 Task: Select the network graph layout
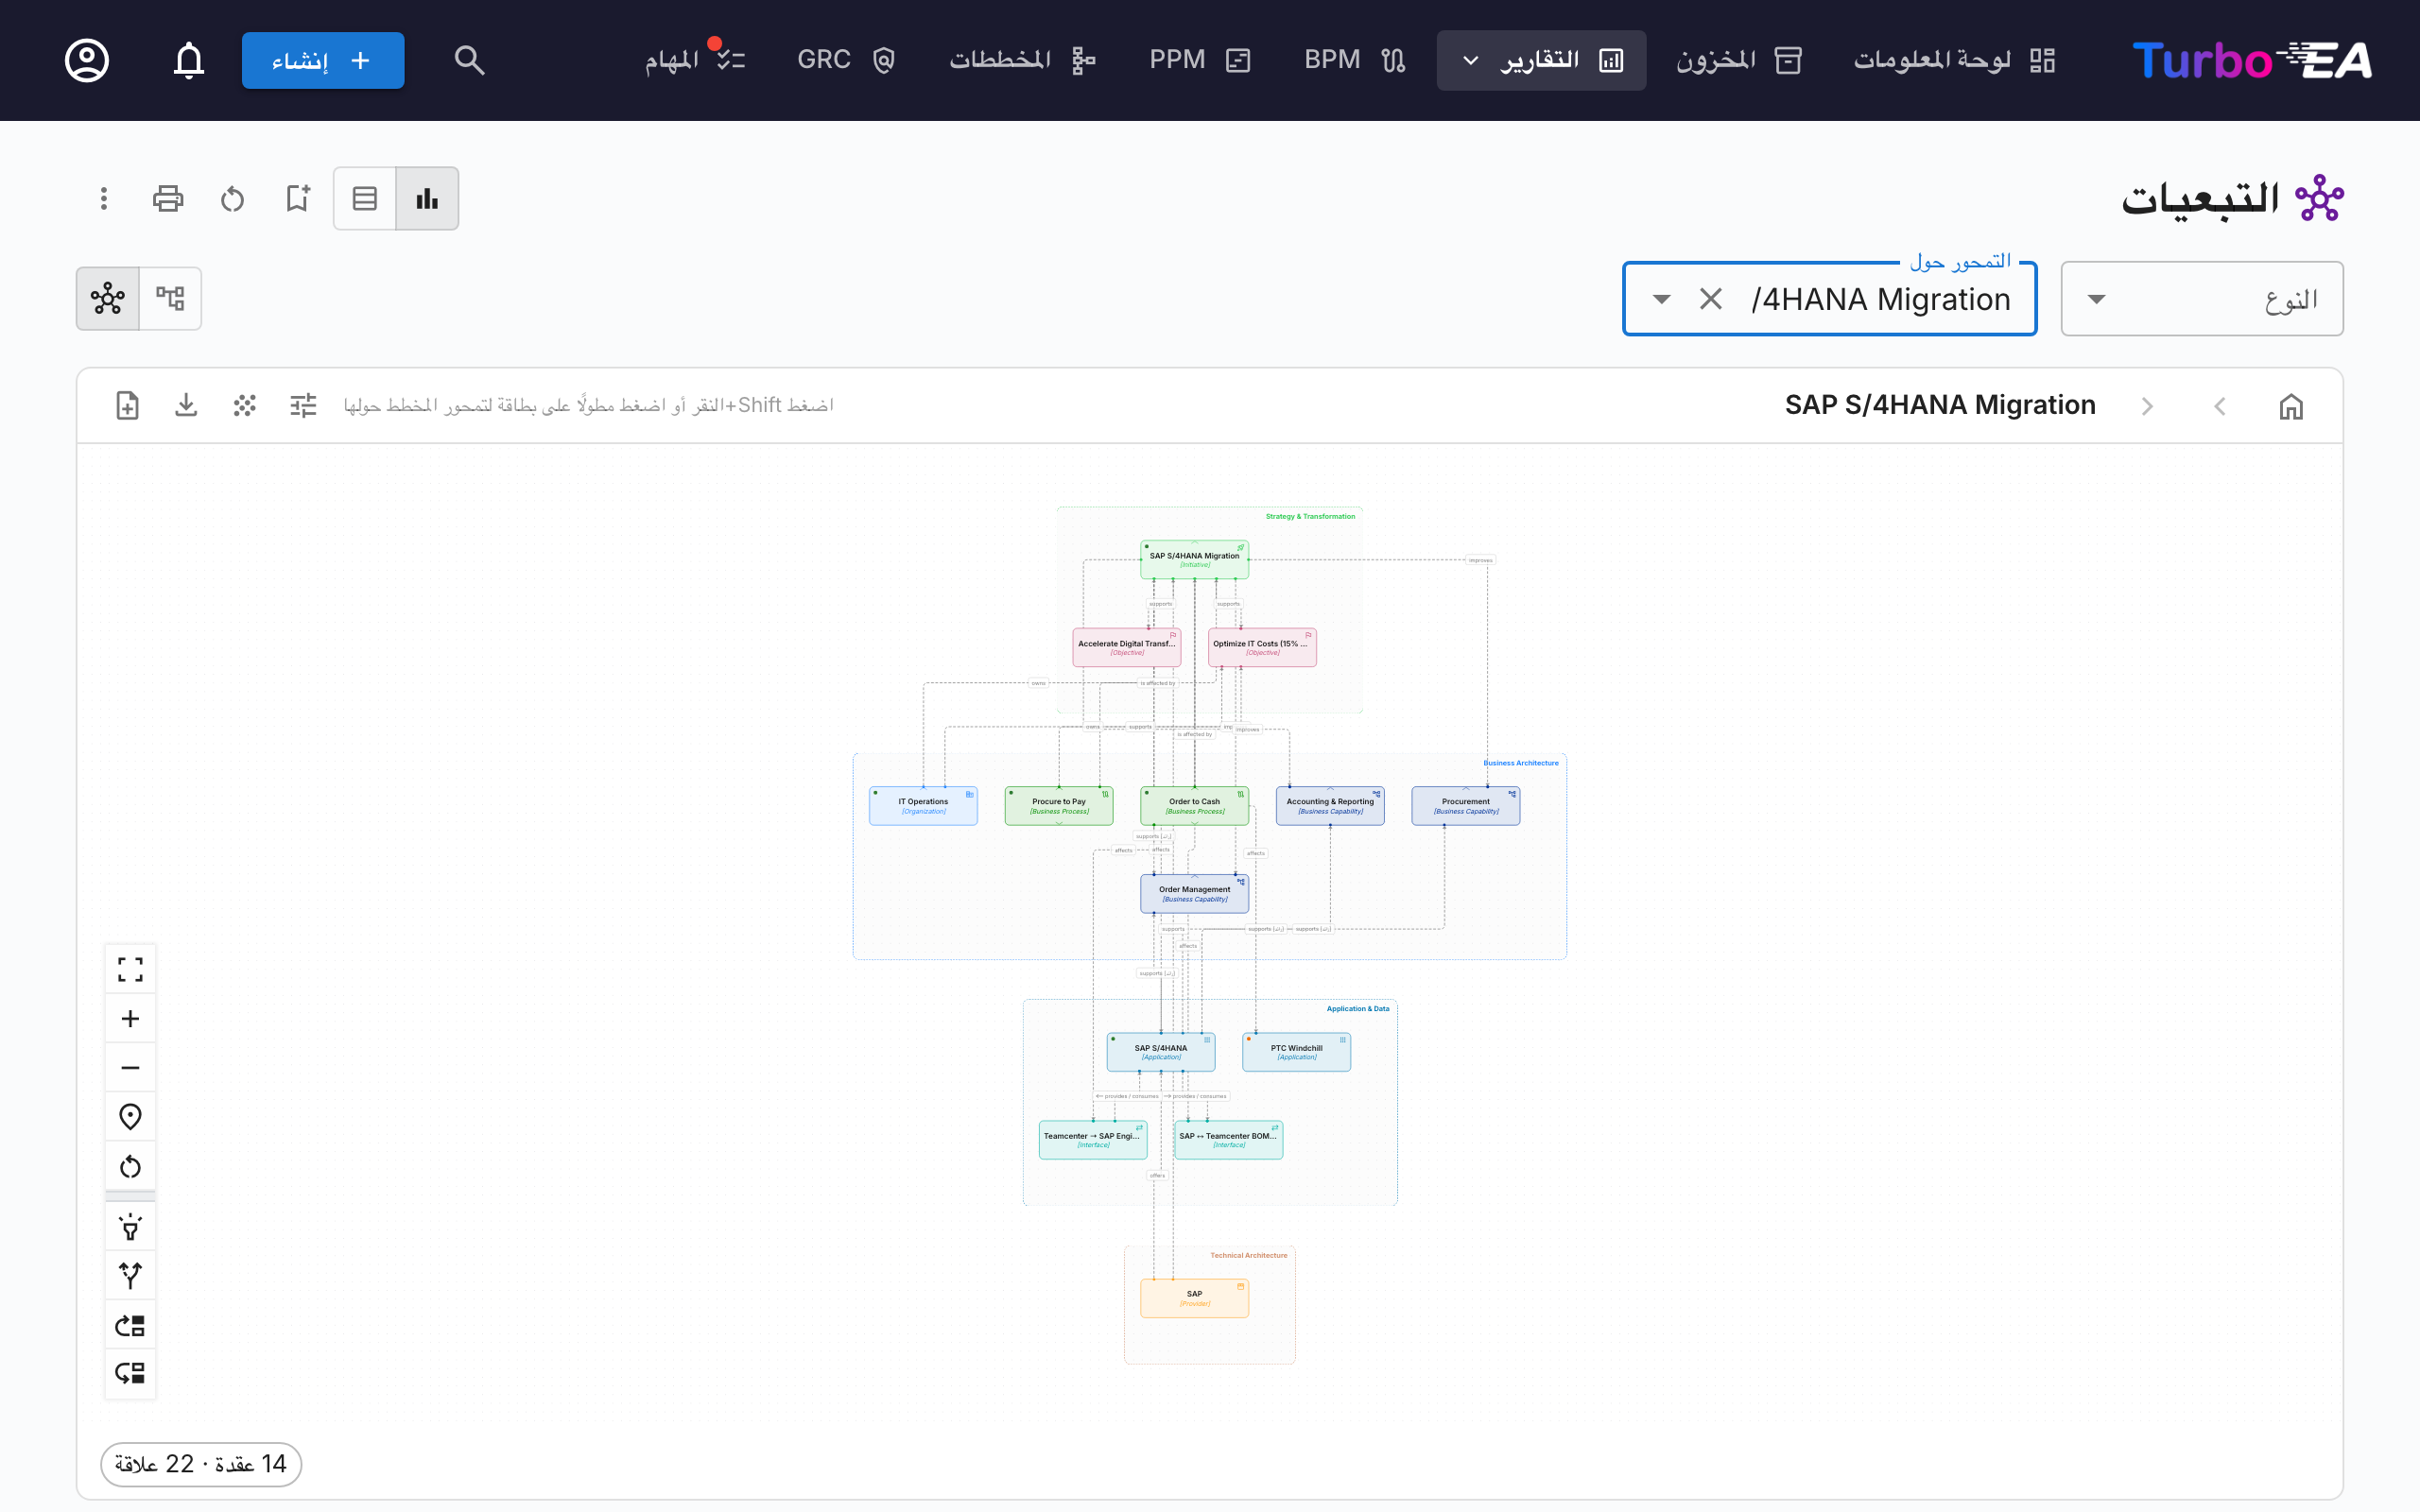[108, 298]
